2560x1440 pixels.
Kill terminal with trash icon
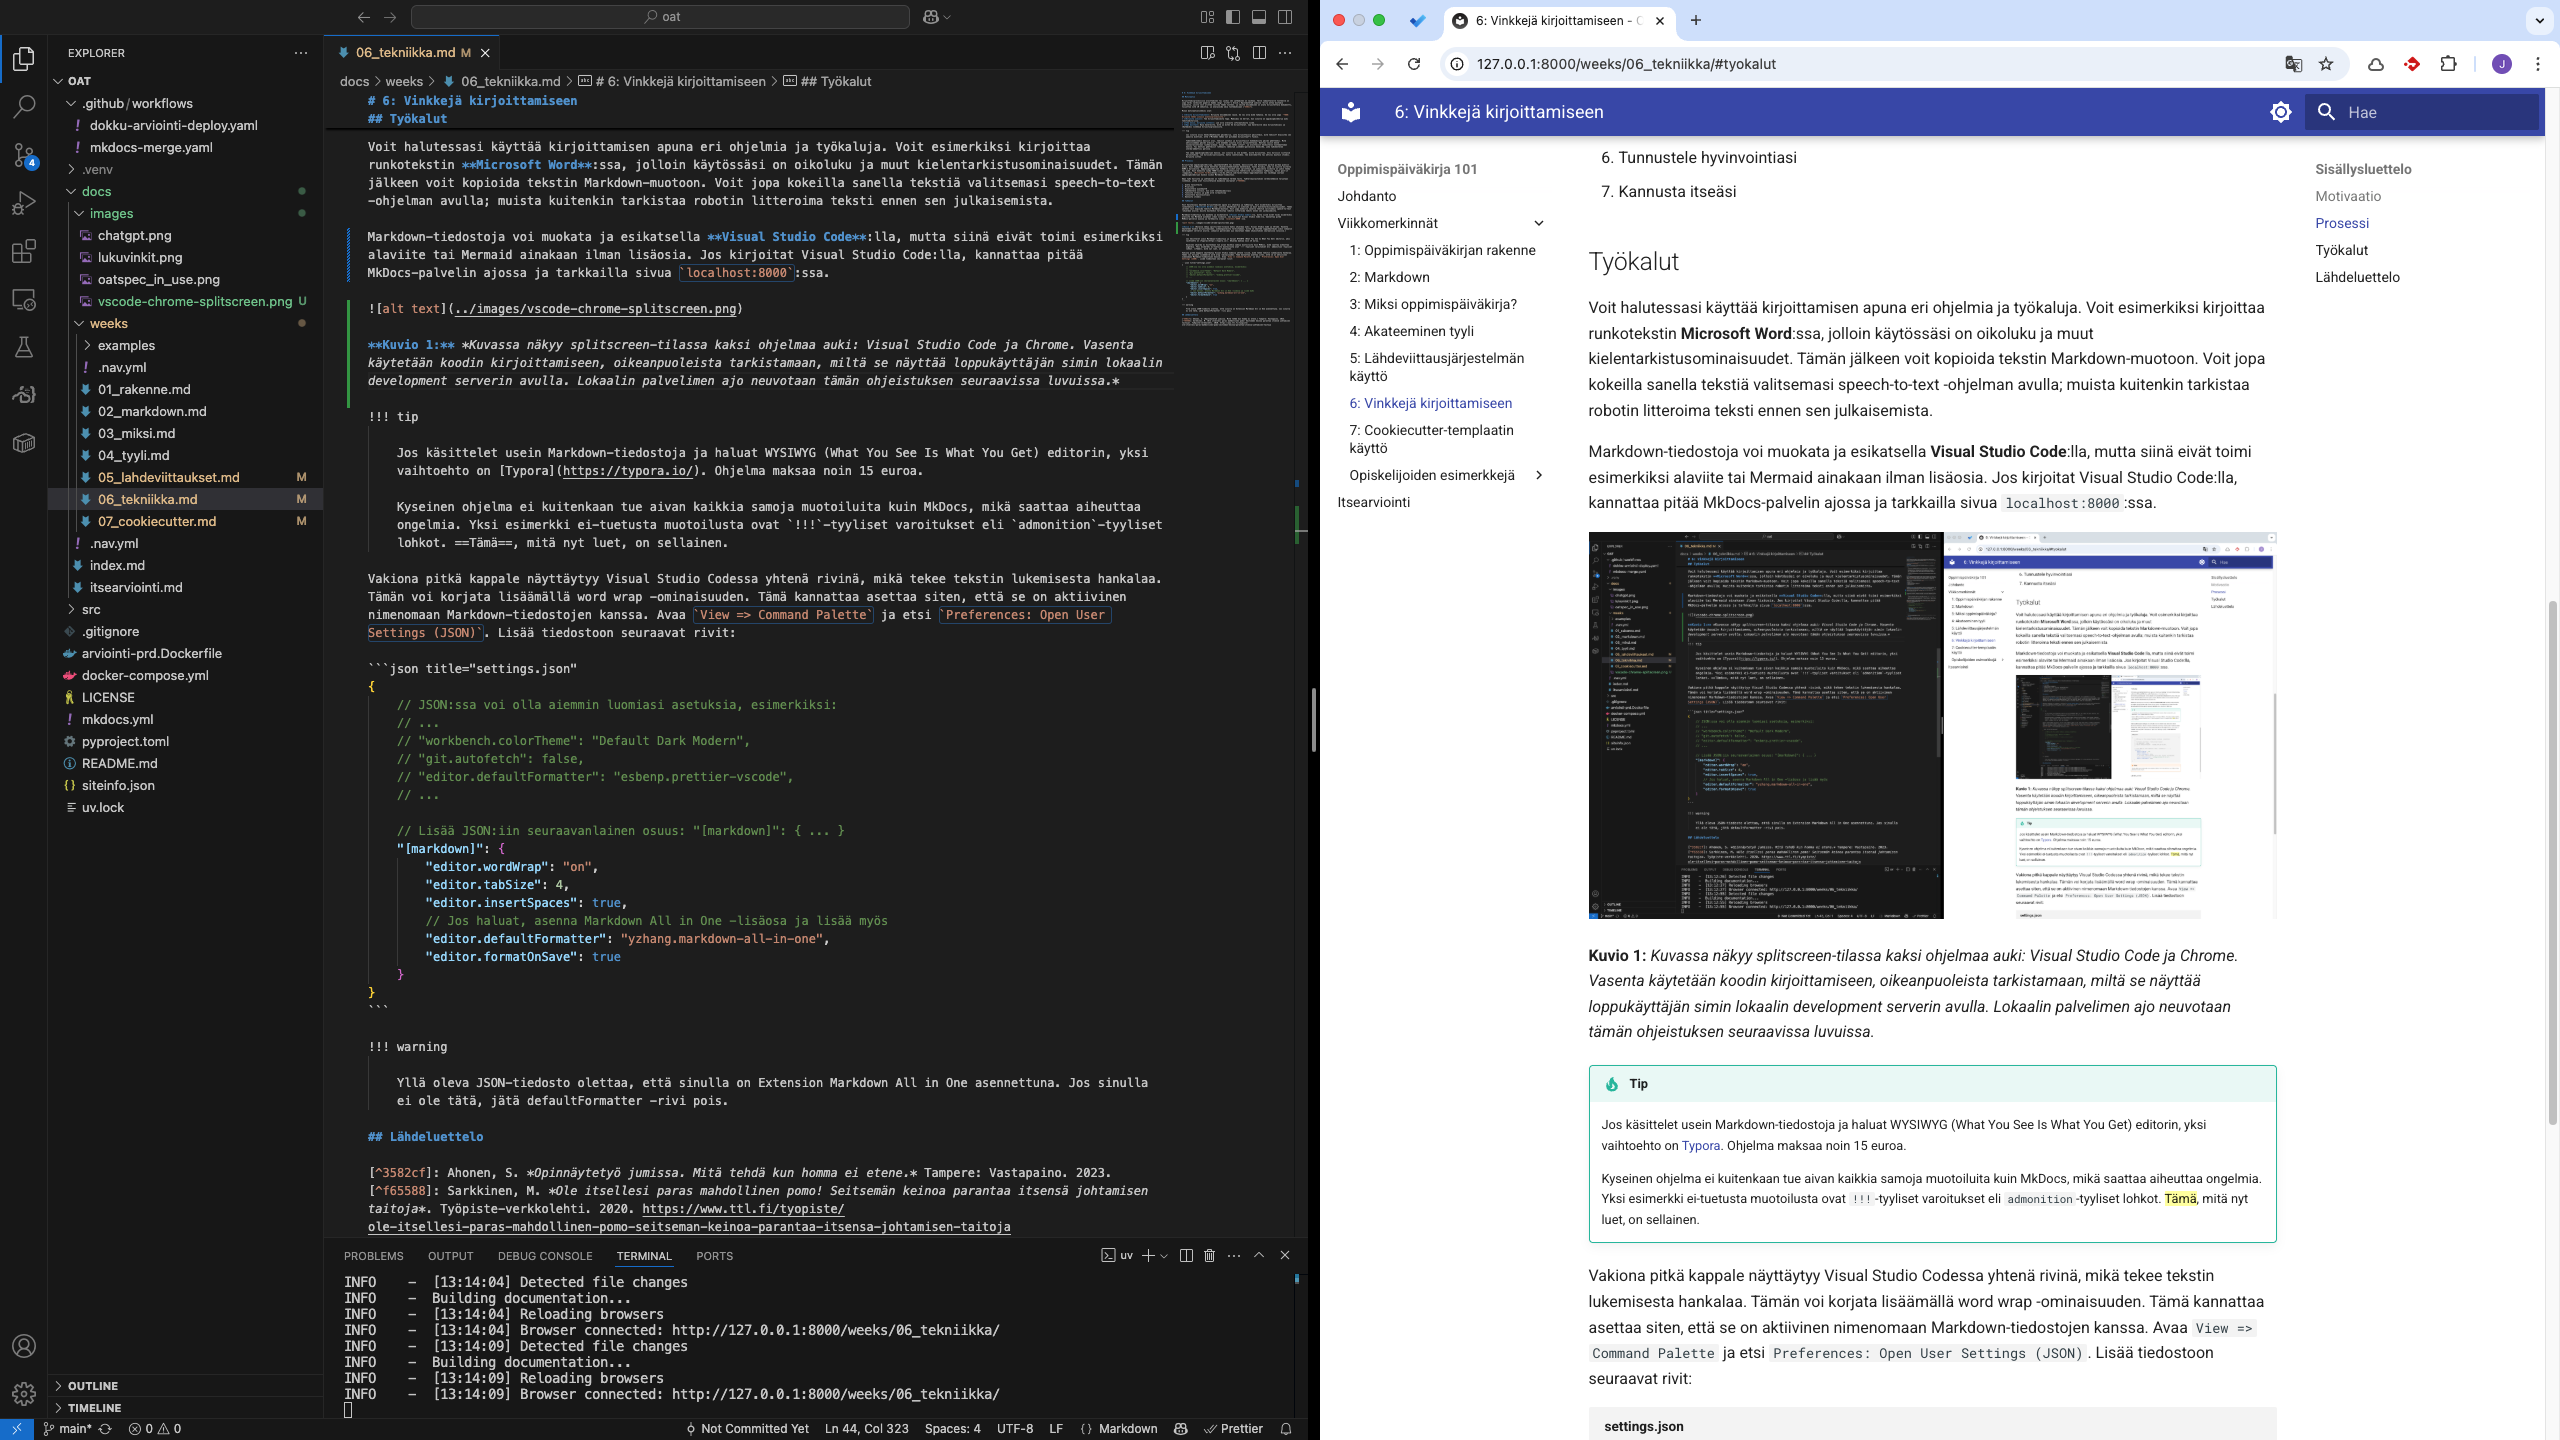tap(1209, 1256)
